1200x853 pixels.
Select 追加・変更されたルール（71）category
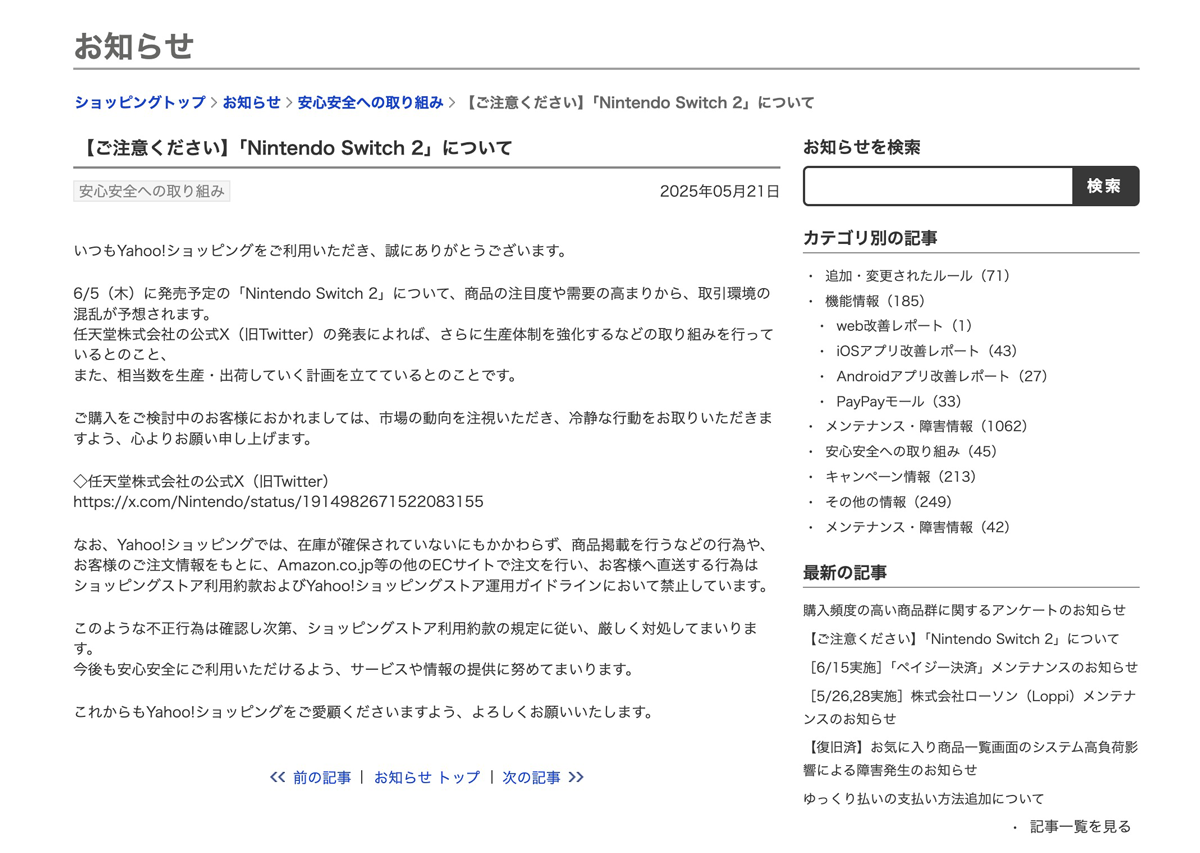918,275
